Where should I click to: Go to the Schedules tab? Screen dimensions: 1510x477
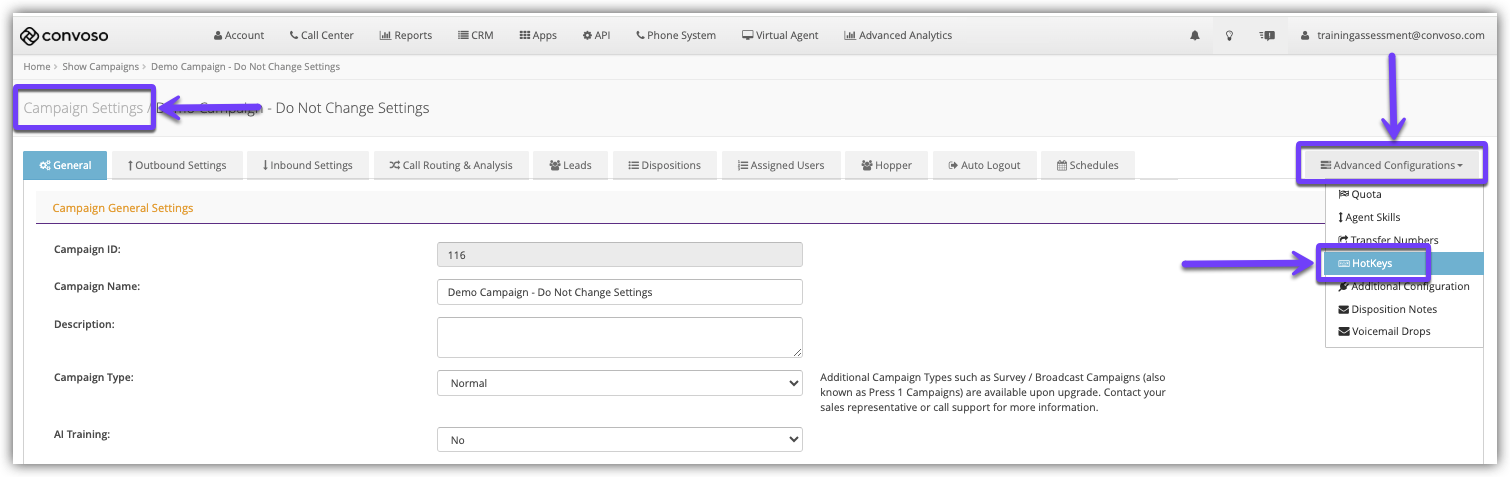[1087, 165]
